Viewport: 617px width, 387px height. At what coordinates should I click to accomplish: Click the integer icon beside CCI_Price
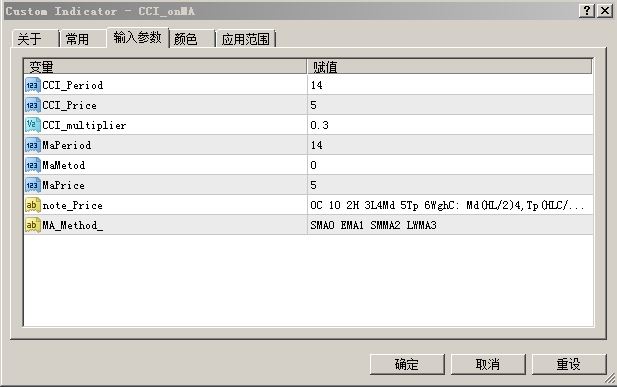pyautogui.click(x=33, y=105)
